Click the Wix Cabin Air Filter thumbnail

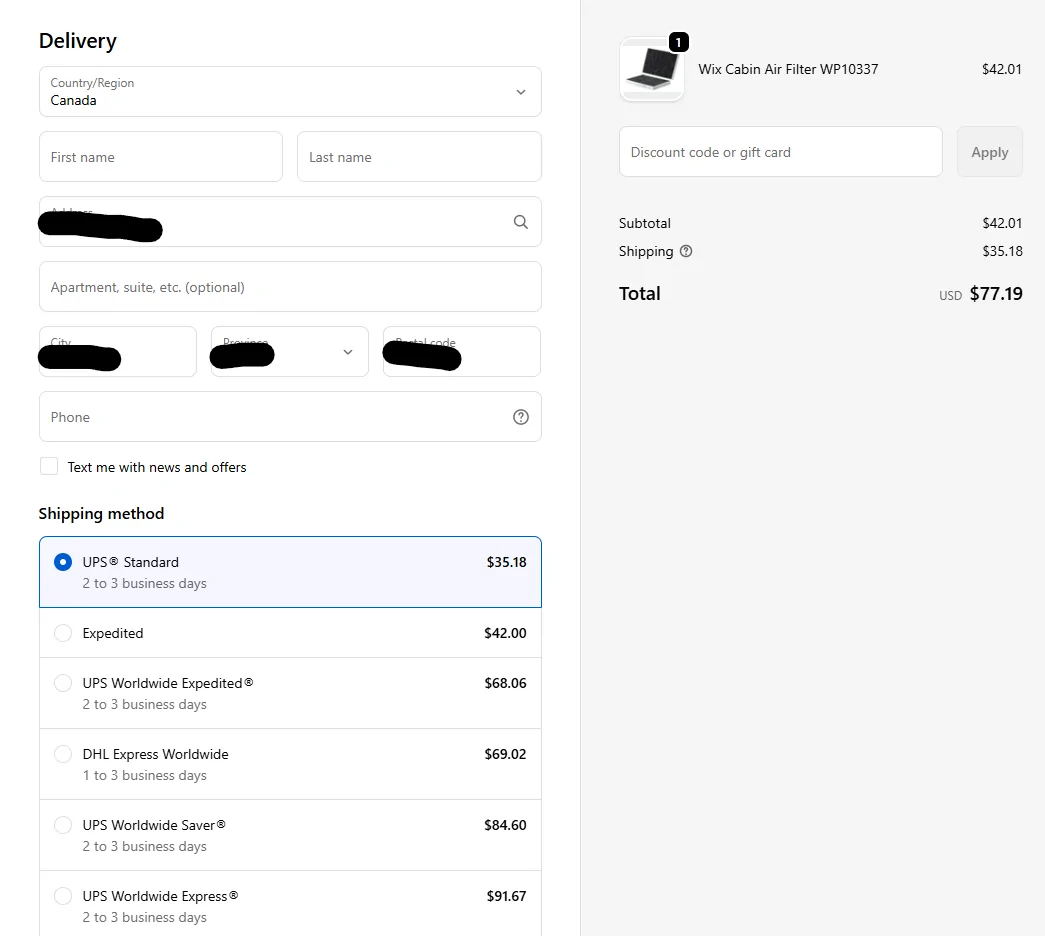point(651,70)
